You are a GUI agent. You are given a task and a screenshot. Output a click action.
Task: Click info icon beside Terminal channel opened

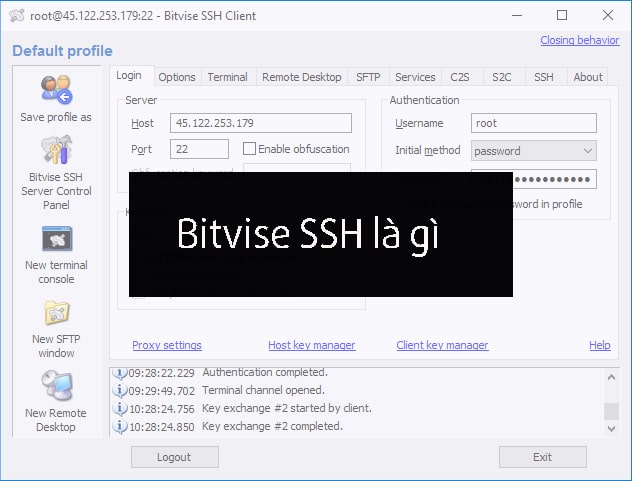click(x=120, y=390)
